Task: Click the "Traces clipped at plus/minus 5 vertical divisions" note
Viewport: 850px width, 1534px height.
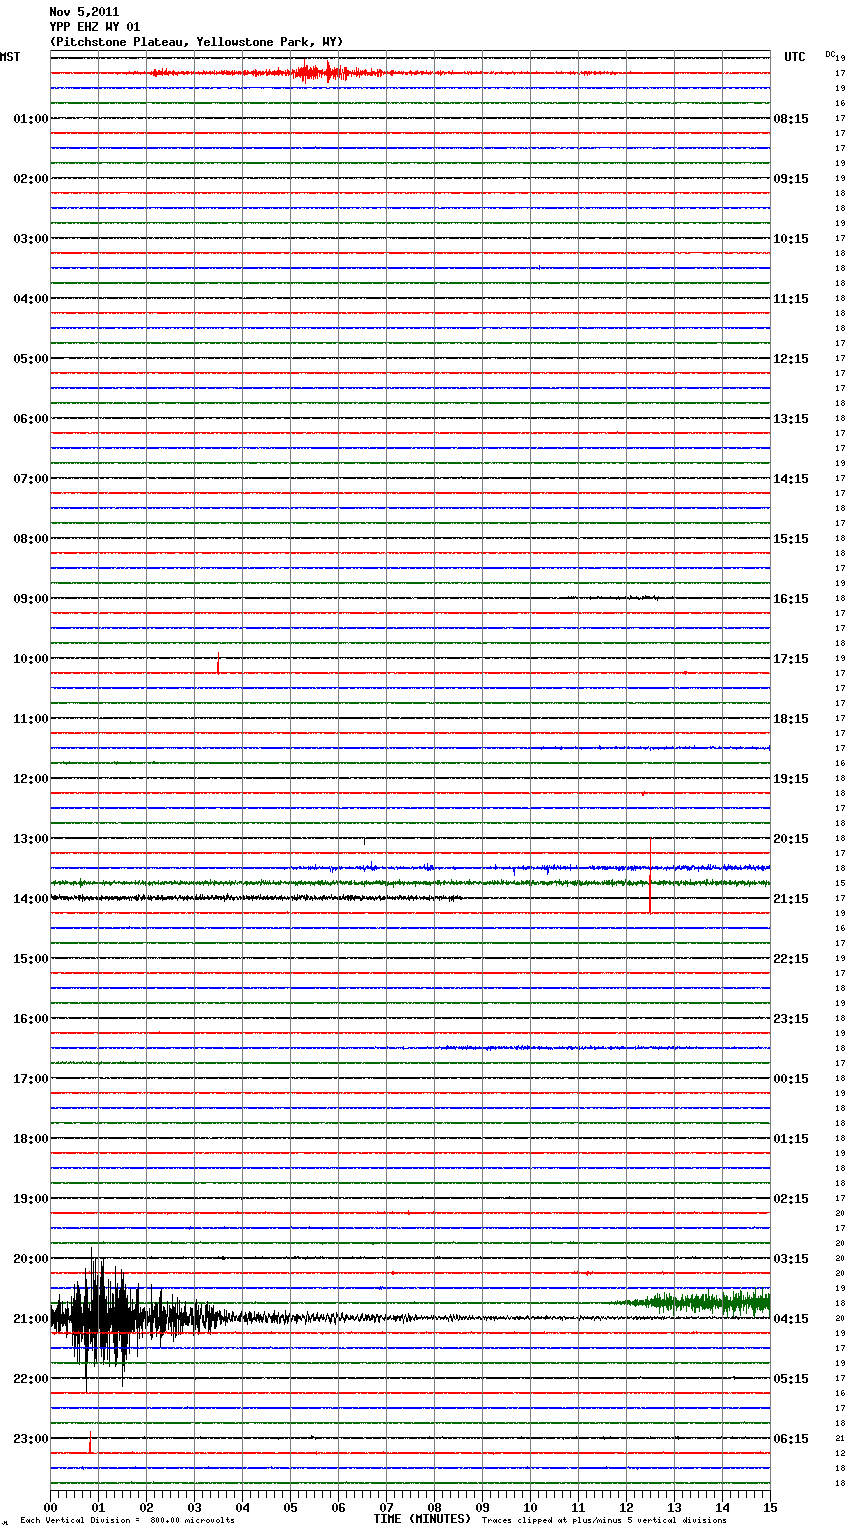Action: (604, 1521)
